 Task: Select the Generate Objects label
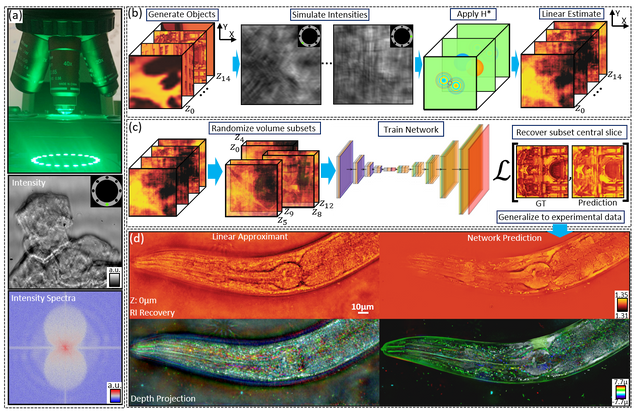[179, 17]
